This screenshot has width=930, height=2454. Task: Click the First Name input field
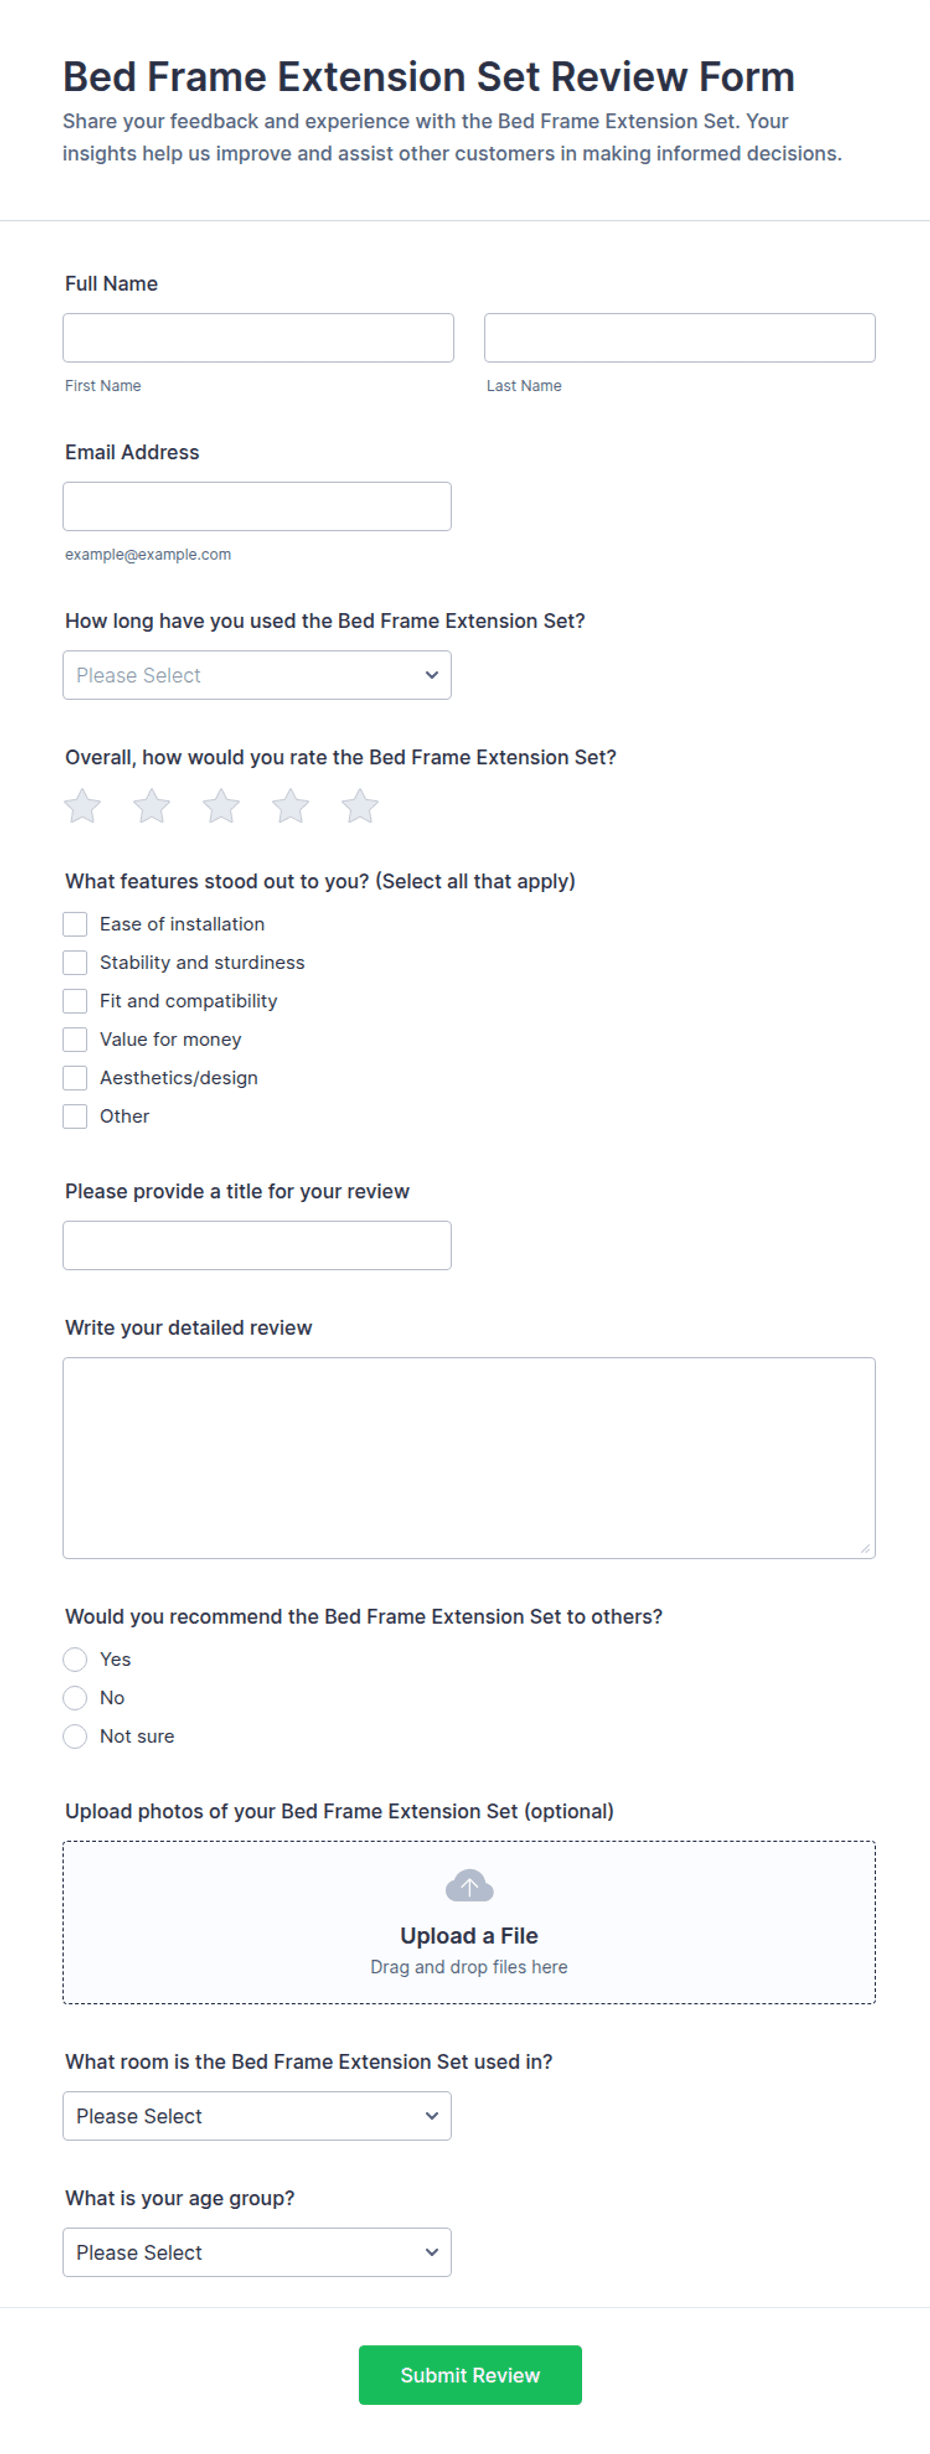(258, 338)
